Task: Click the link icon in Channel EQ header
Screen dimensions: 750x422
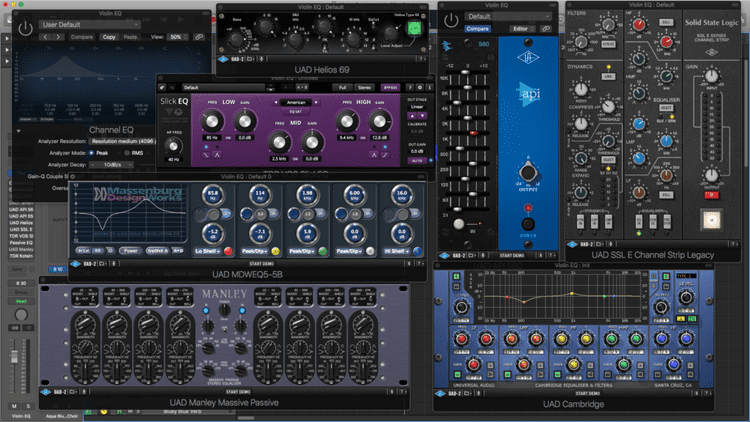Action: (x=199, y=37)
